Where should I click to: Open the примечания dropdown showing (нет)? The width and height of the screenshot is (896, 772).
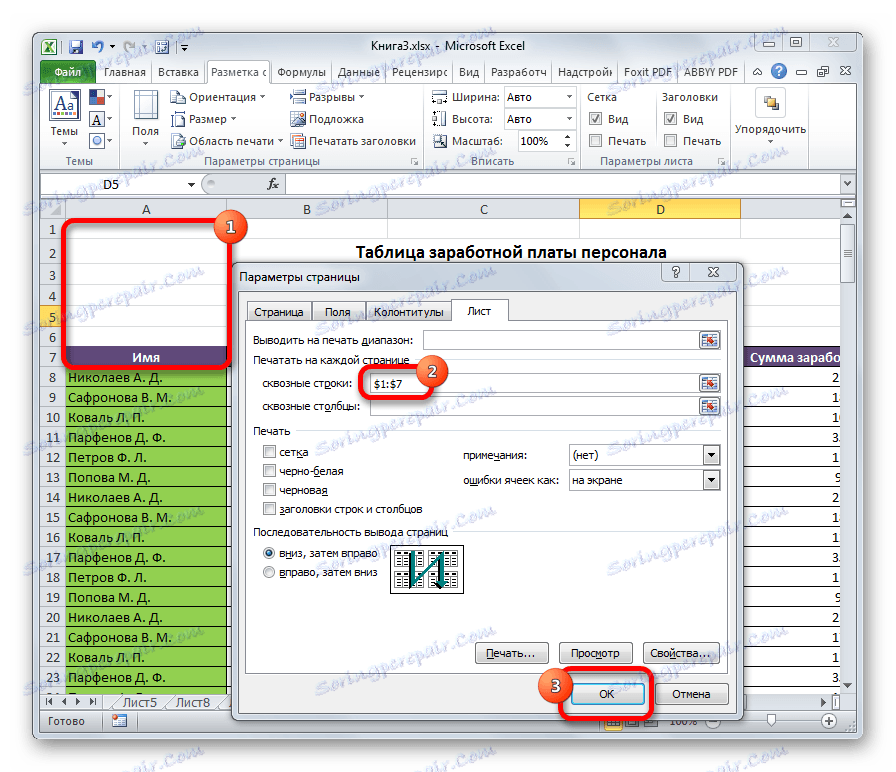(711, 454)
